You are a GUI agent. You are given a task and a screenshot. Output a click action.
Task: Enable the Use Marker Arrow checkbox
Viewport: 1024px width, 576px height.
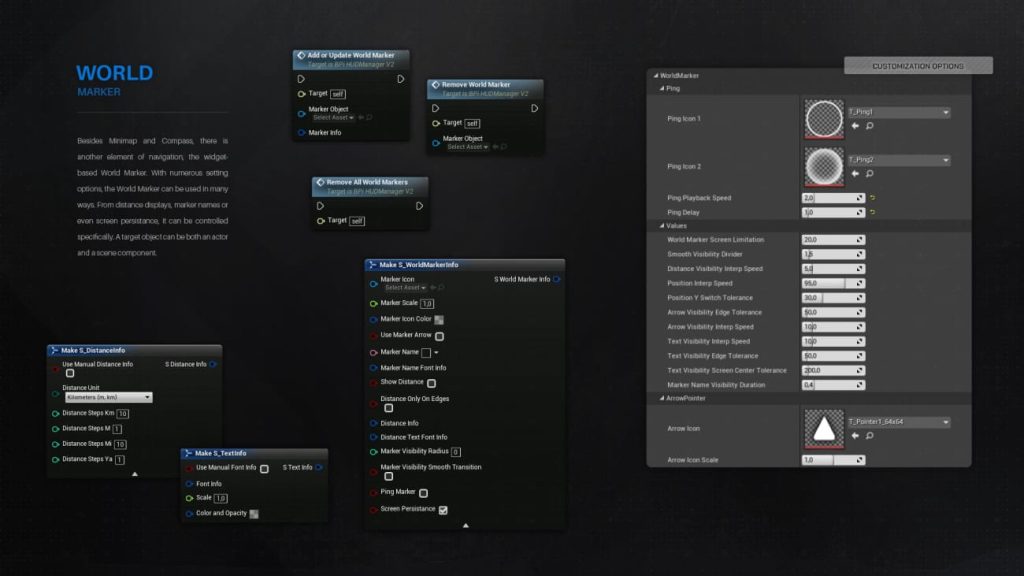point(439,336)
